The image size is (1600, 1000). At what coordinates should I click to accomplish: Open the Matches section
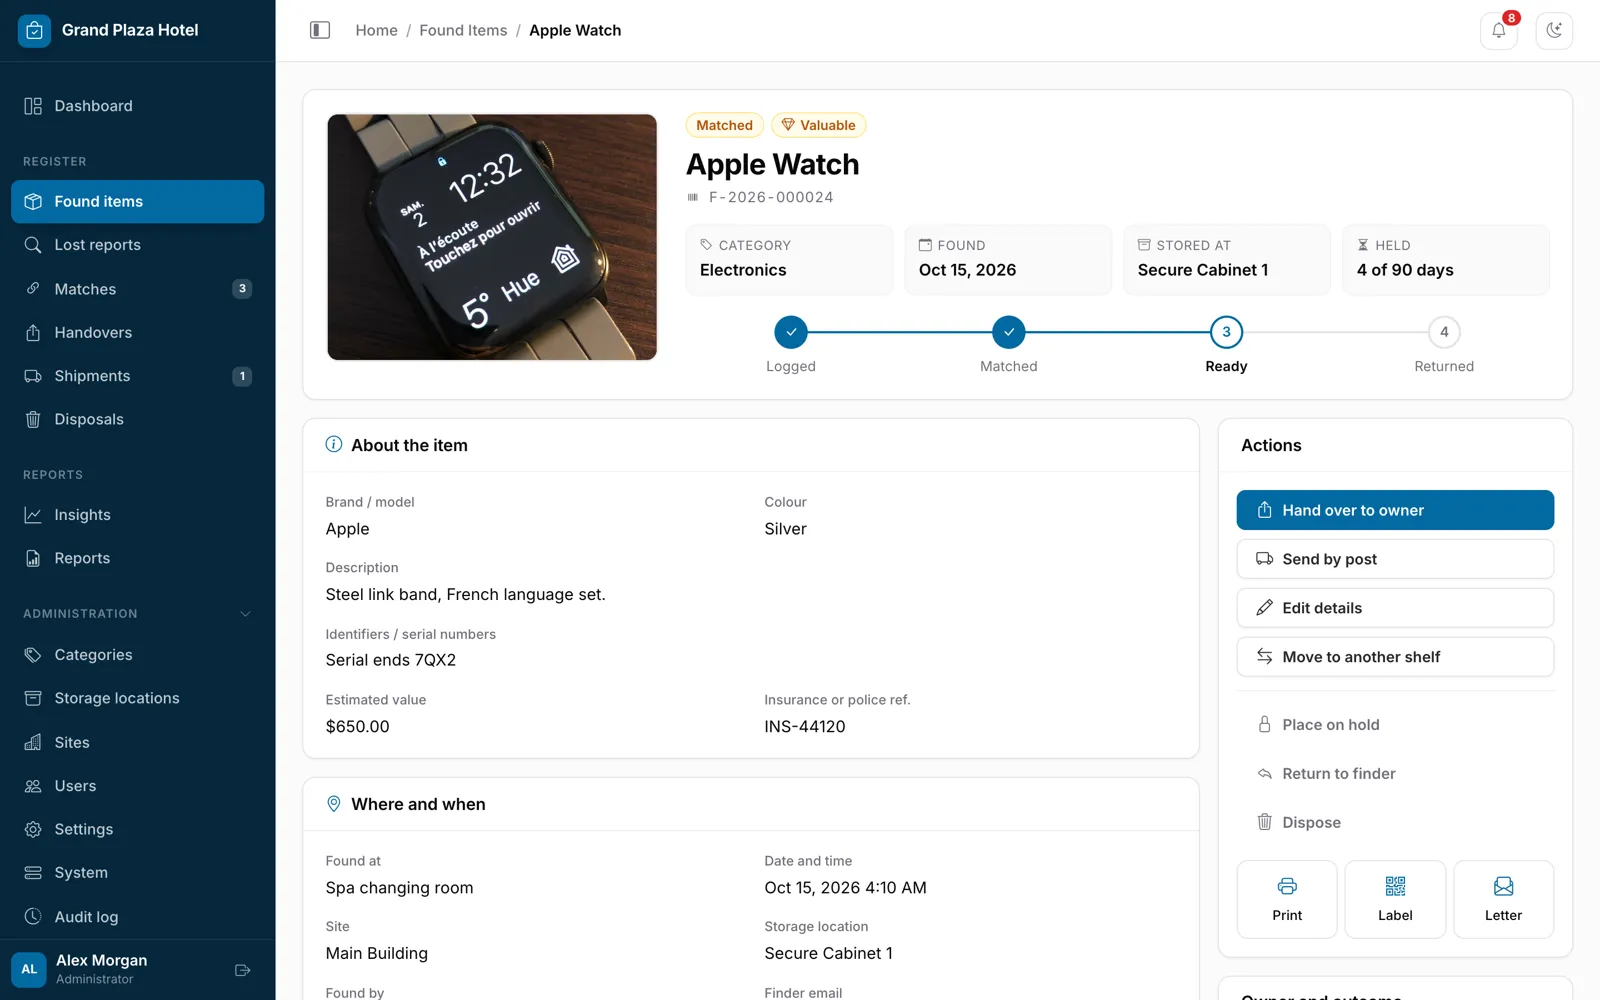(x=138, y=289)
